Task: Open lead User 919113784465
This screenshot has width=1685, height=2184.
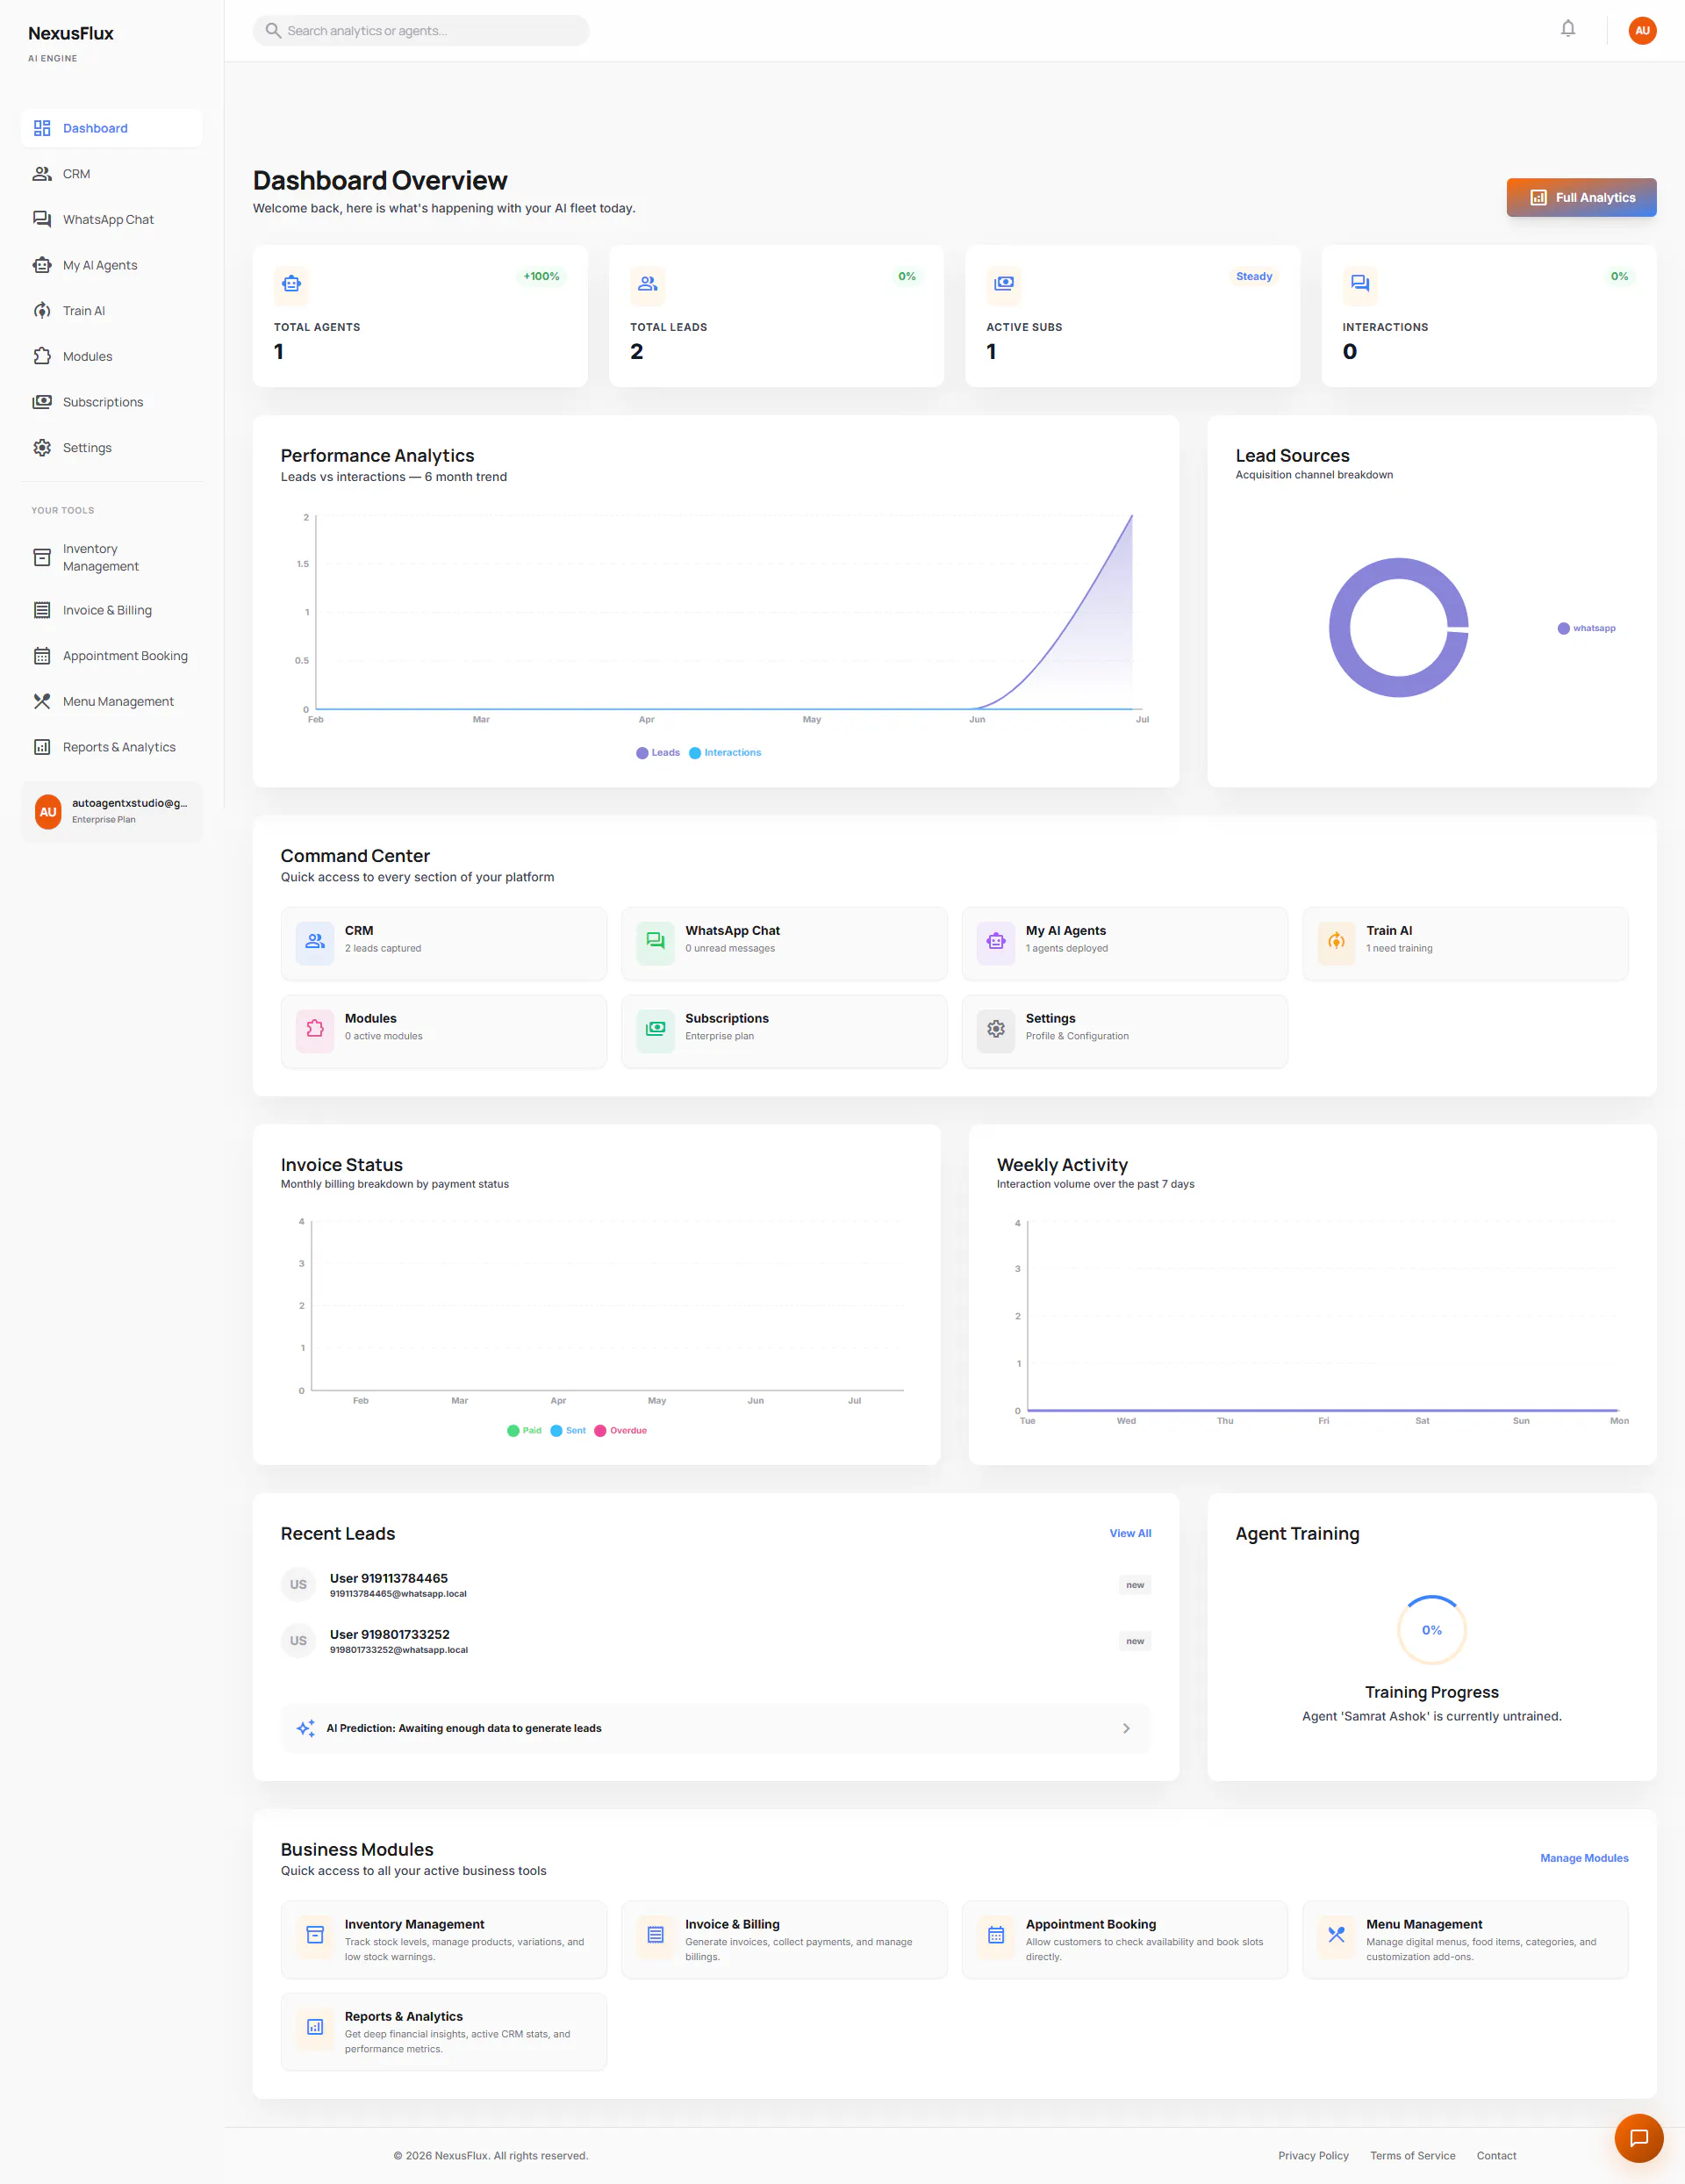Action: point(715,1585)
